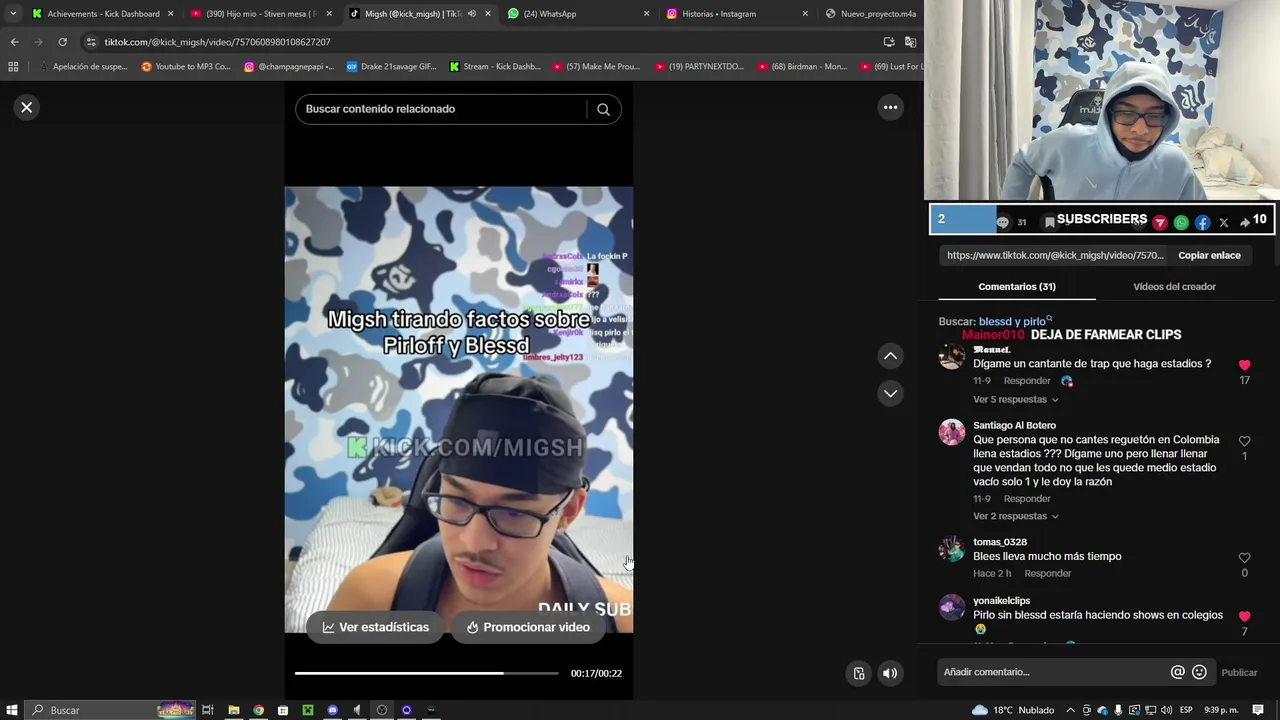Screen dimensions: 1280x720
Task: Switch to the 'Hijo mio - Stiven mesa' tab
Action: [262, 14]
